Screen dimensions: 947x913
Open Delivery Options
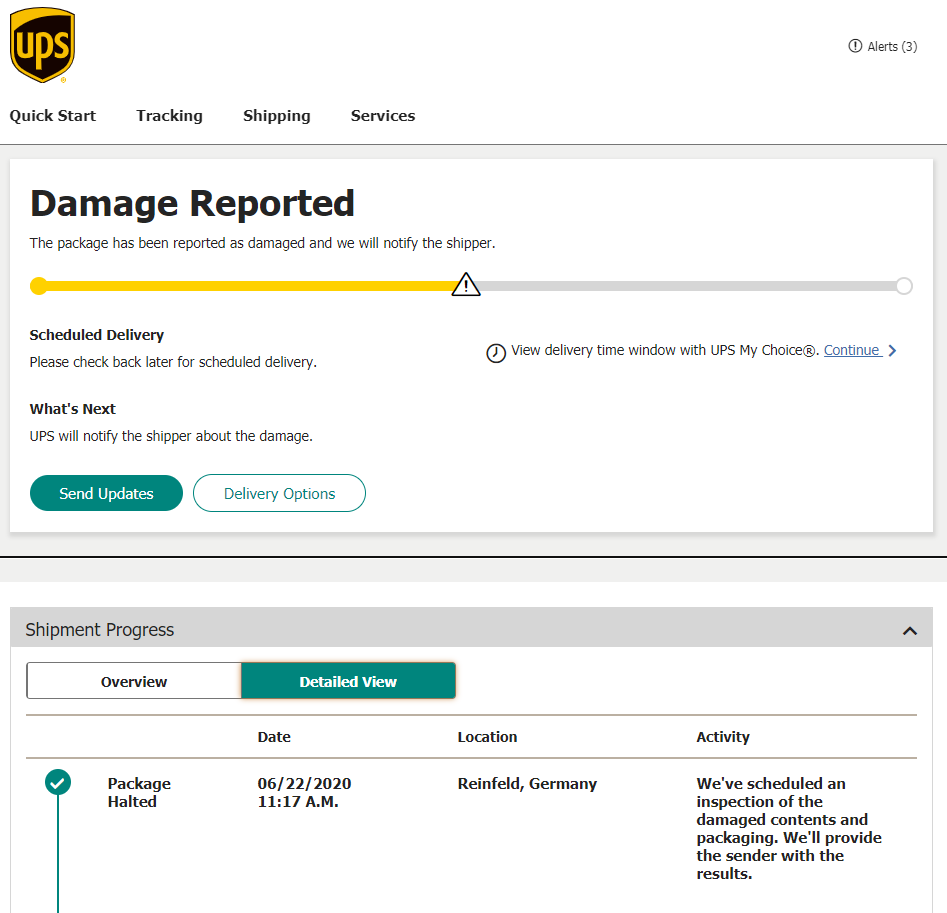pyautogui.click(x=279, y=493)
